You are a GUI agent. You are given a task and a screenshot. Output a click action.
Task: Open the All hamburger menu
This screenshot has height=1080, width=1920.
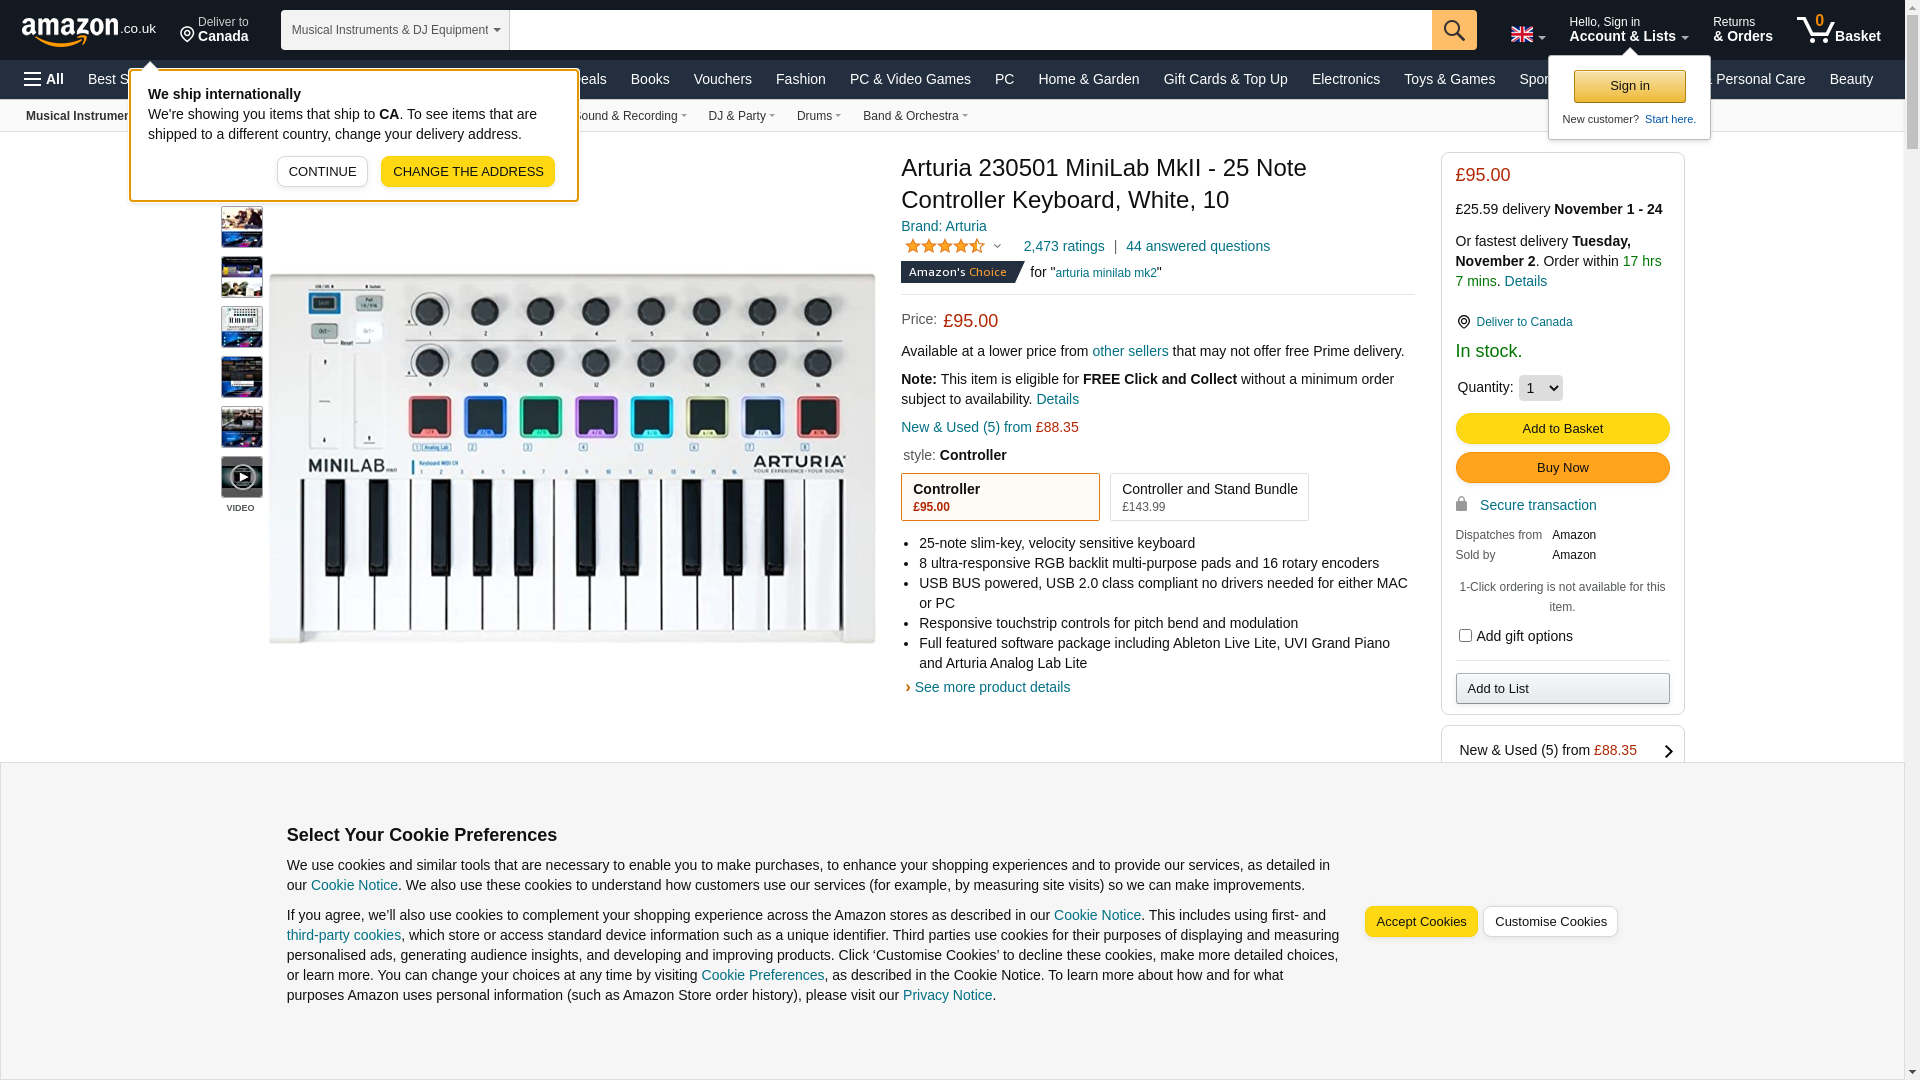tap(44, 79)
